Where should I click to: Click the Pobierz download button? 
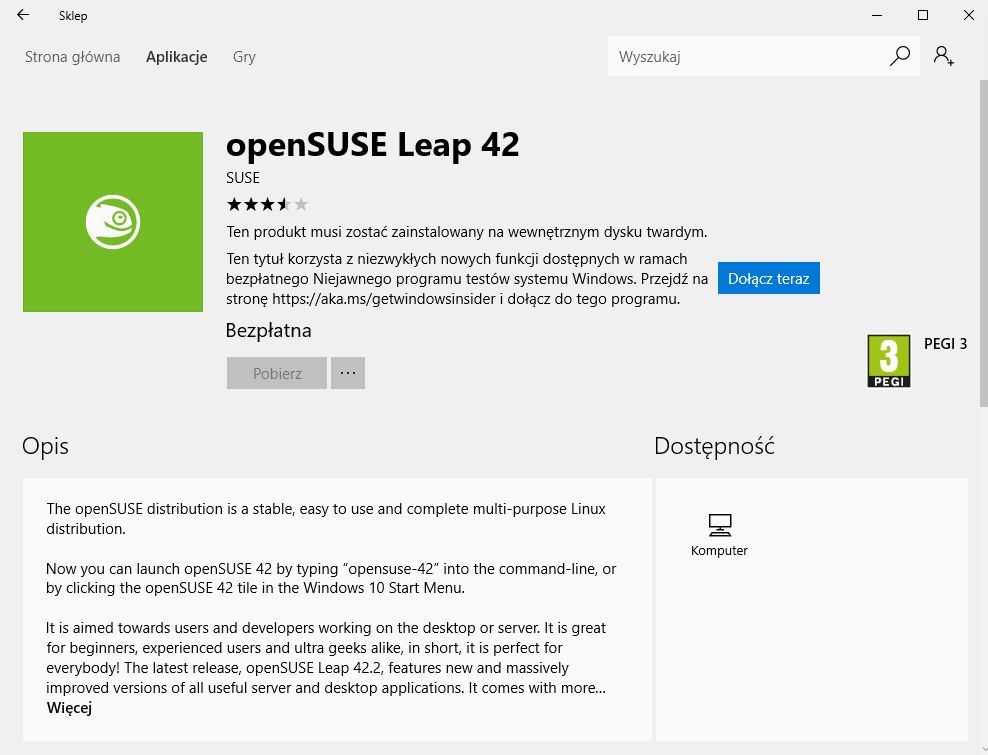[x=277, y=373]
